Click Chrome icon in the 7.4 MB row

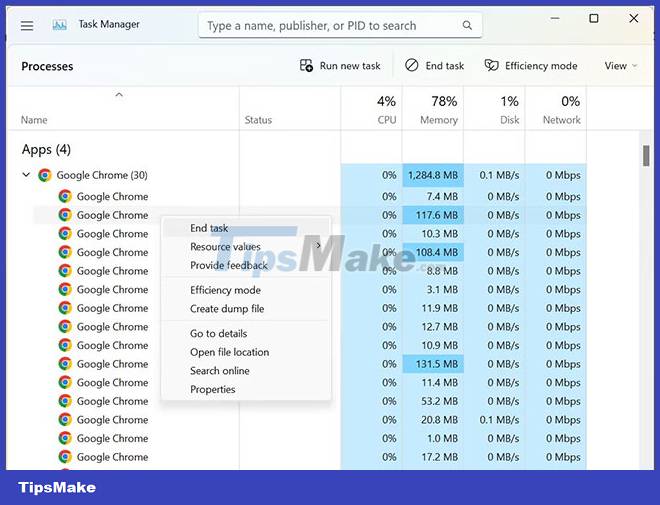coord(65,196)
